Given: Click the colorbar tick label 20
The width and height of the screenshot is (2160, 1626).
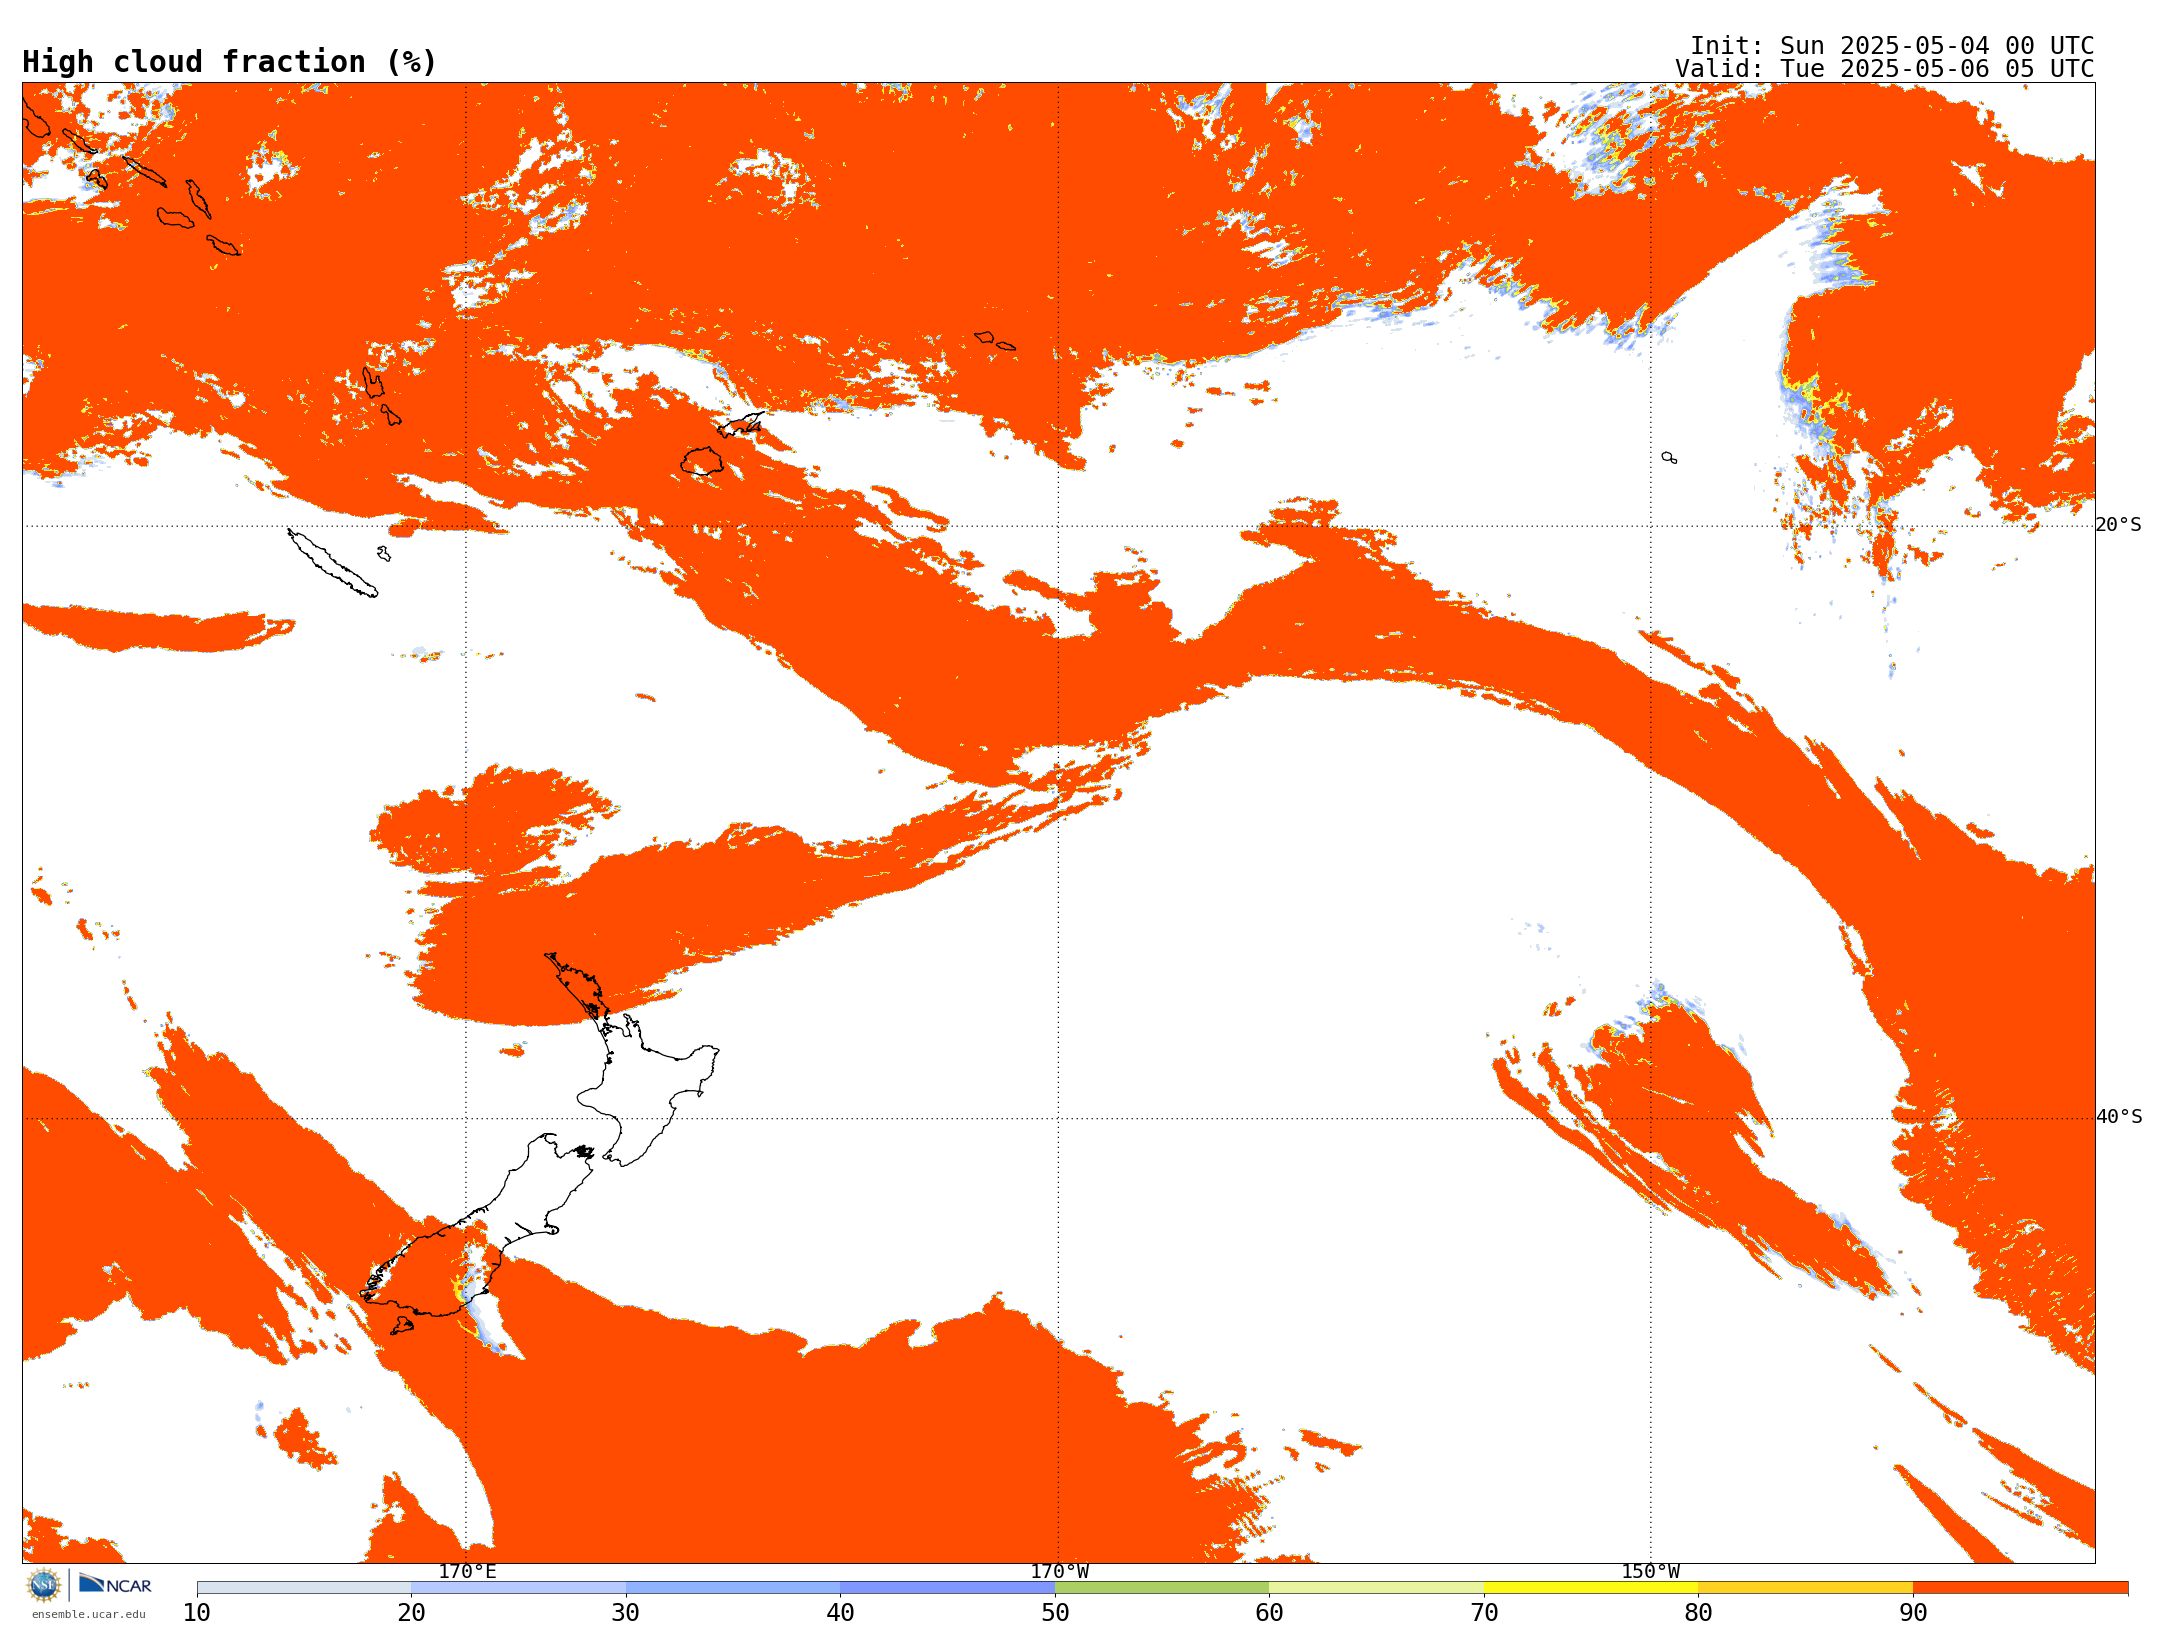Looking at the screenshot, I should (411, 1613).
